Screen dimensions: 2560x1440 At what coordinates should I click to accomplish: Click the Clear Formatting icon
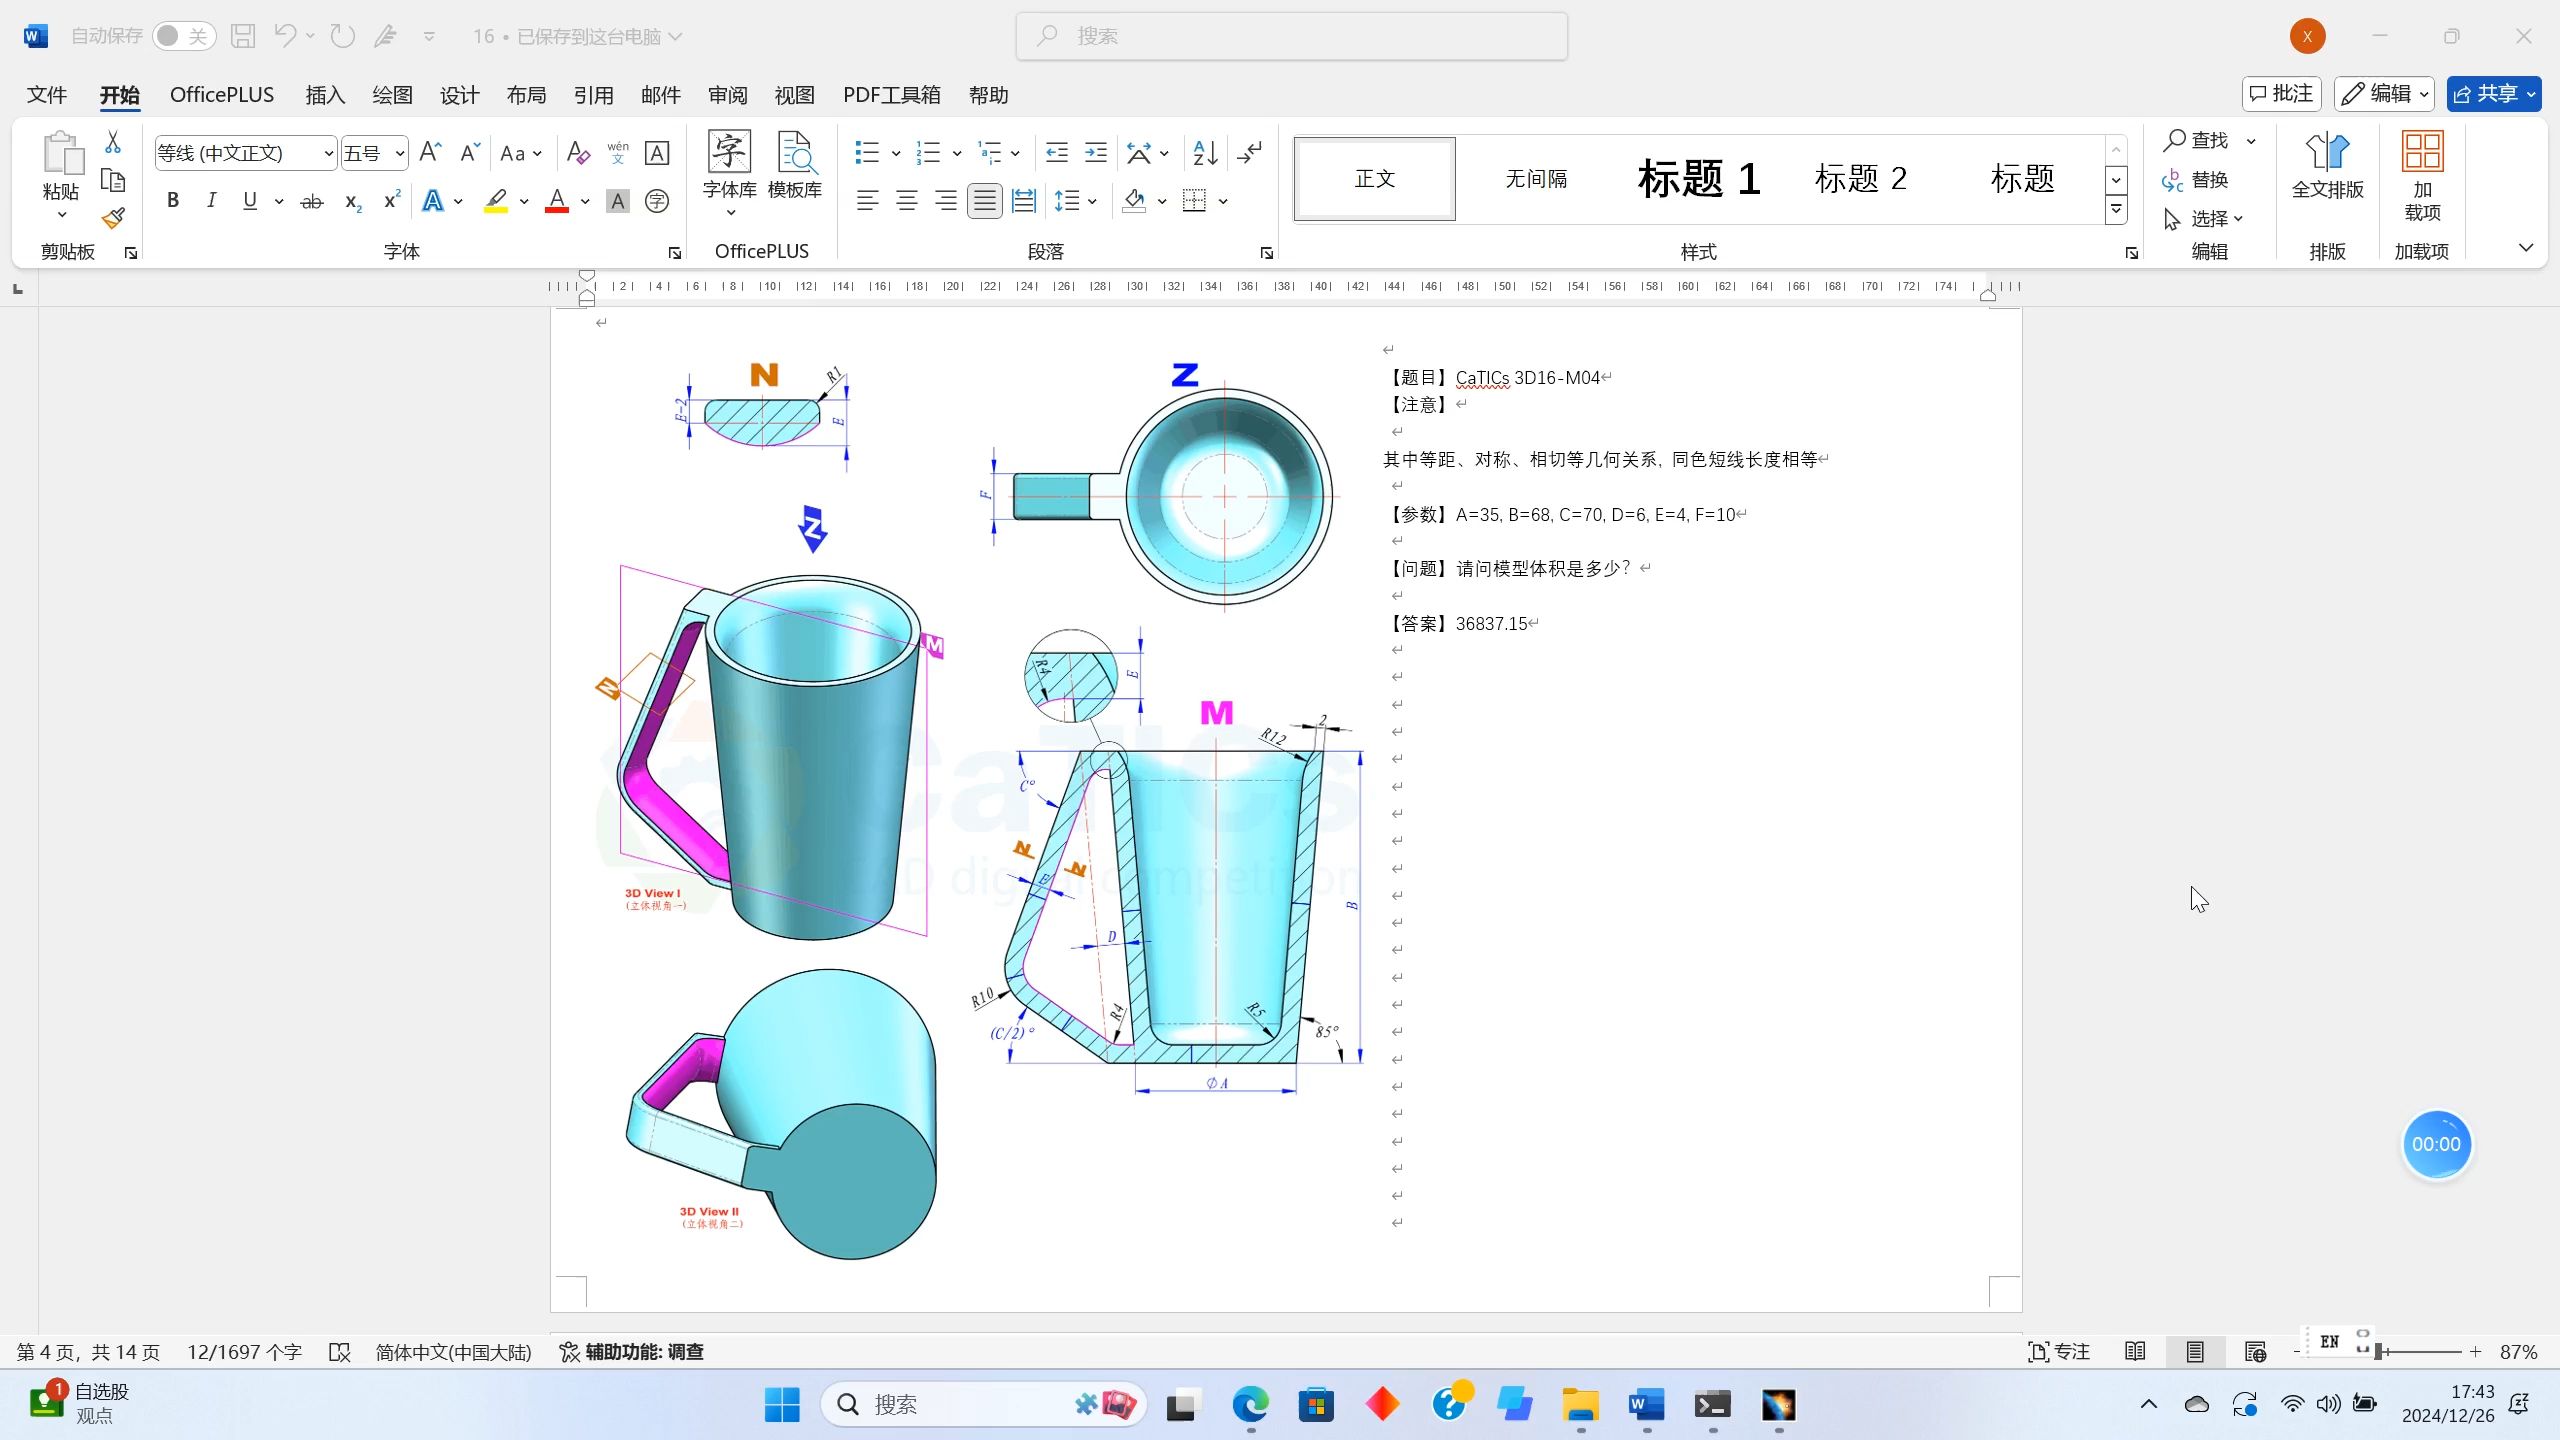(578, 152)
